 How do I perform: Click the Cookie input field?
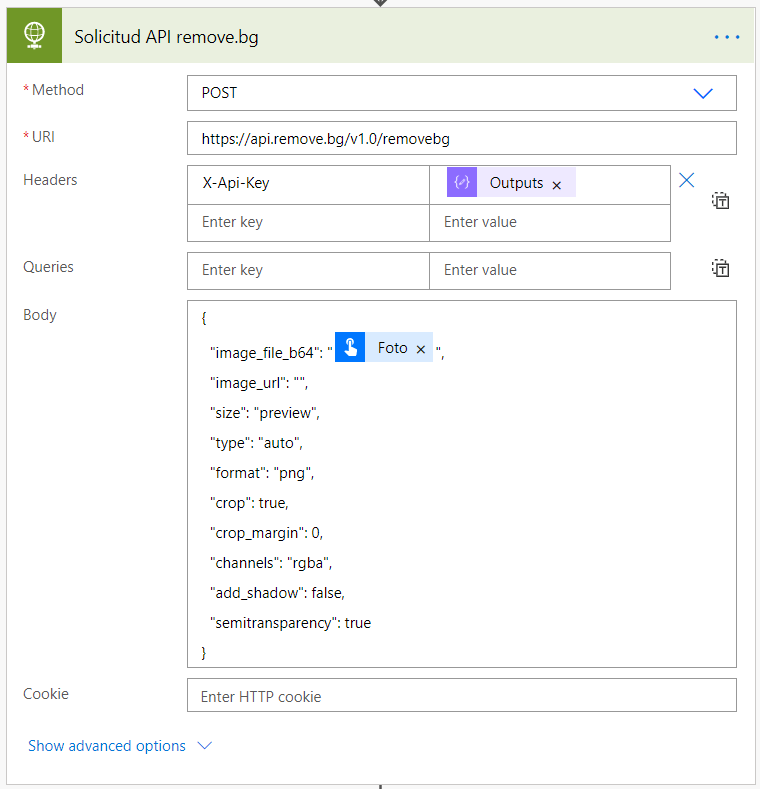[461, 696]
